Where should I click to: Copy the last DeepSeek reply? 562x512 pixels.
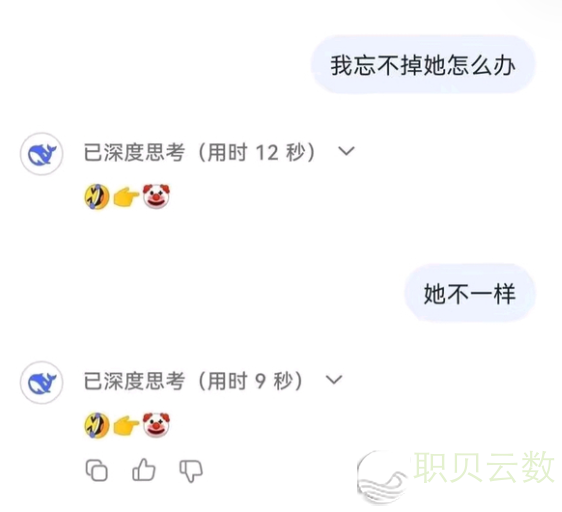coord(97,470)
